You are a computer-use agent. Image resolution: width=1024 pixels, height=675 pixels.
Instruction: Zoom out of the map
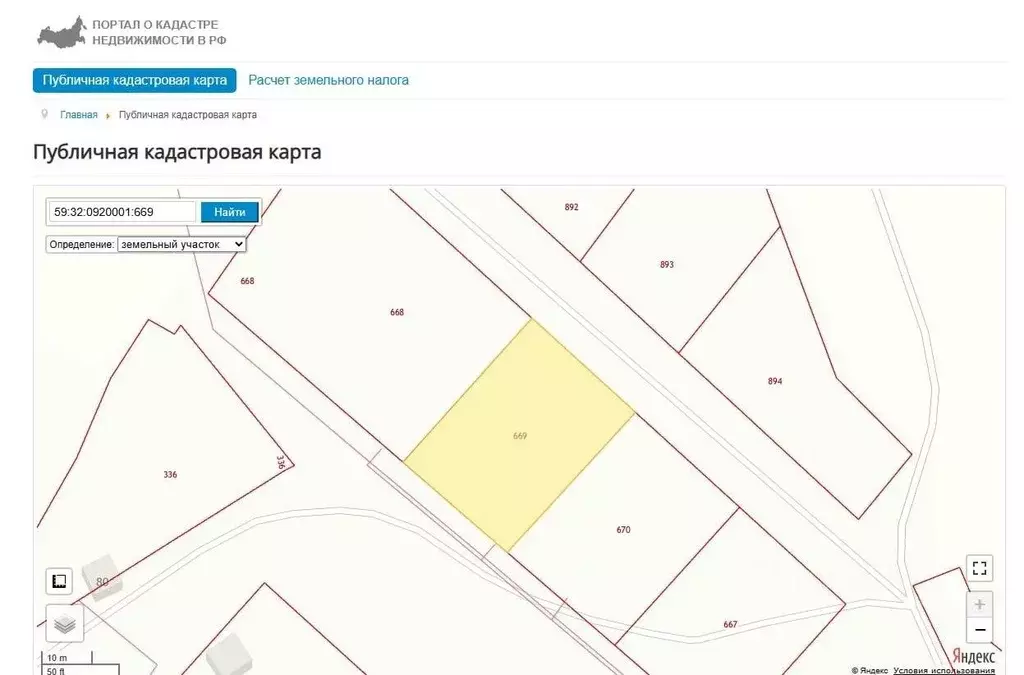(x=979, y=630)
